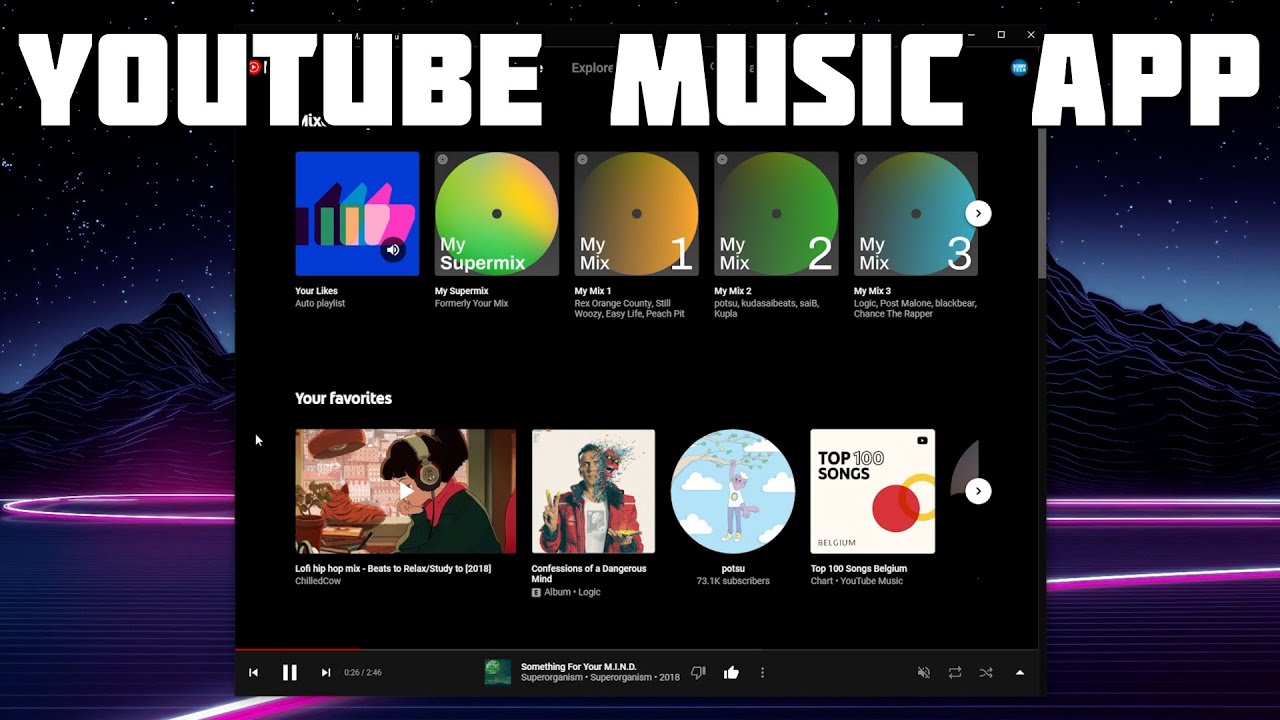Click the 'Auto playlist' subtitle

[320, 303]
